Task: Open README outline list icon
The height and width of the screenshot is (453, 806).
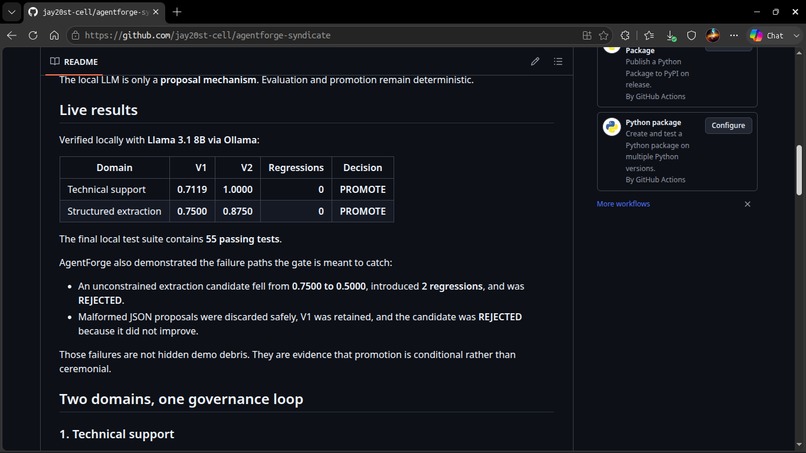Action: coord(558,62)
